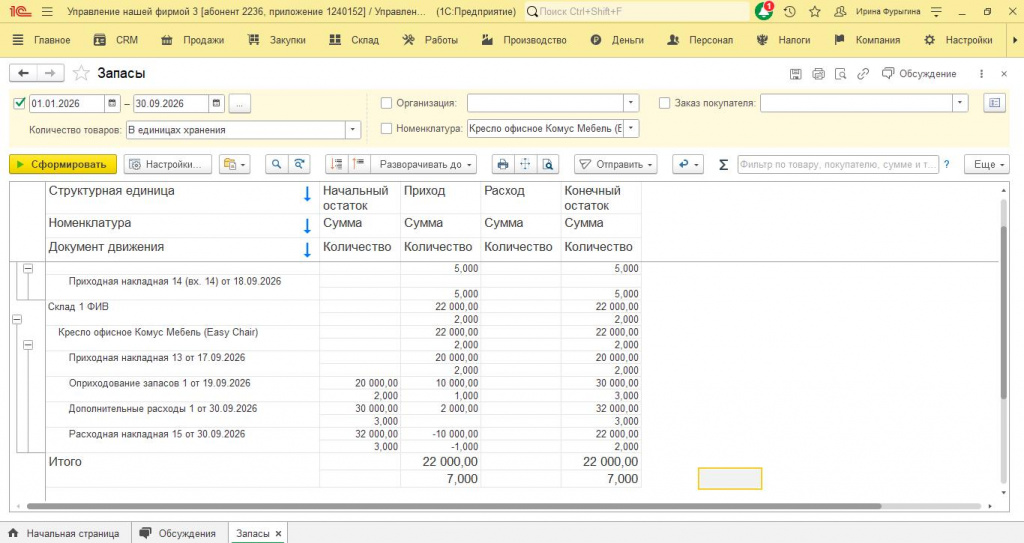Go forward with the right arrow button

[x=50, y=73]
